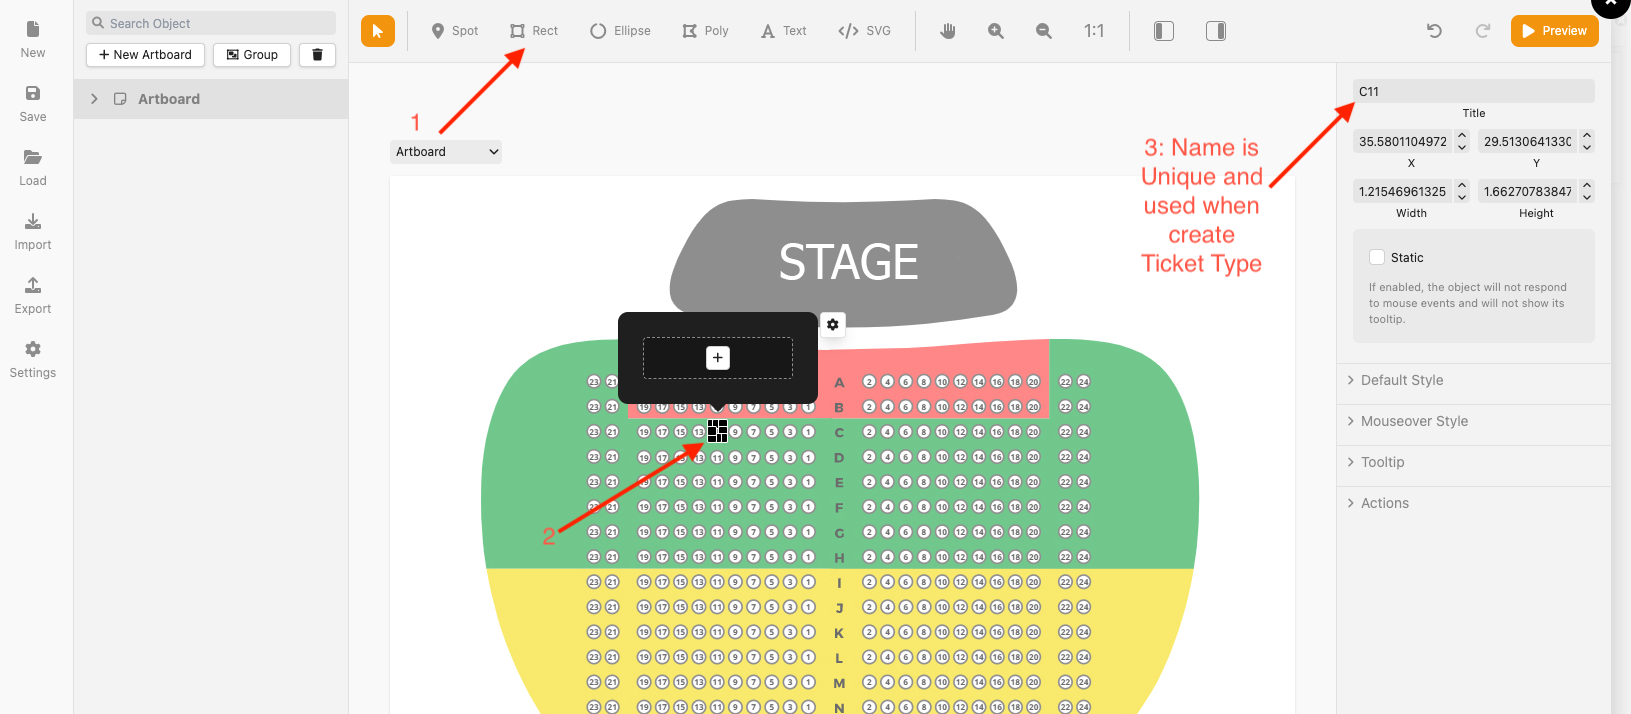
Task: Choose the SVG tool
Action: (x=865, y=31)
